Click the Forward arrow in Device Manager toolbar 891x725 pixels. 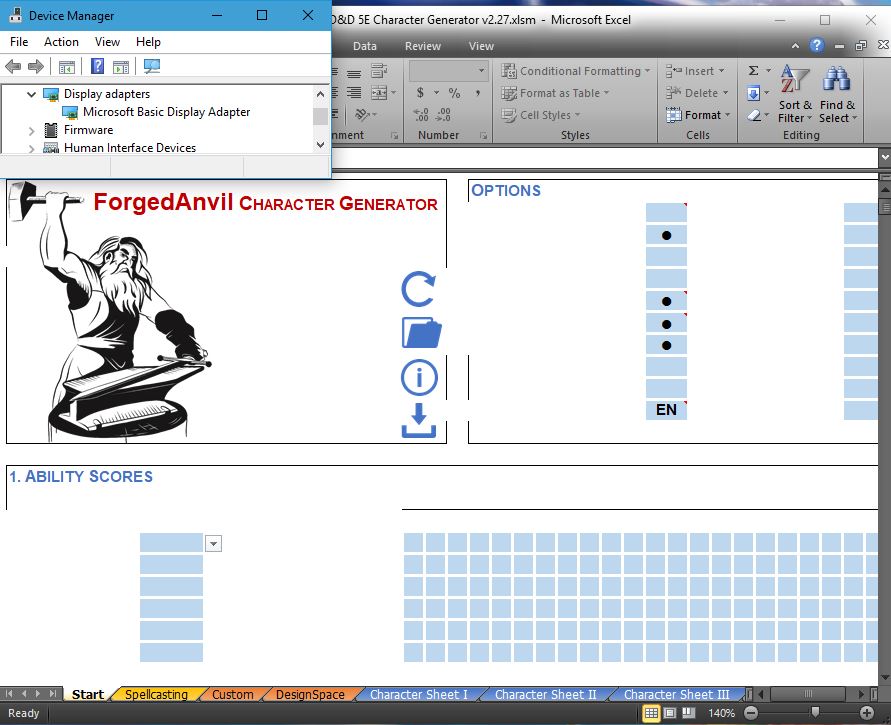point(36,66)
